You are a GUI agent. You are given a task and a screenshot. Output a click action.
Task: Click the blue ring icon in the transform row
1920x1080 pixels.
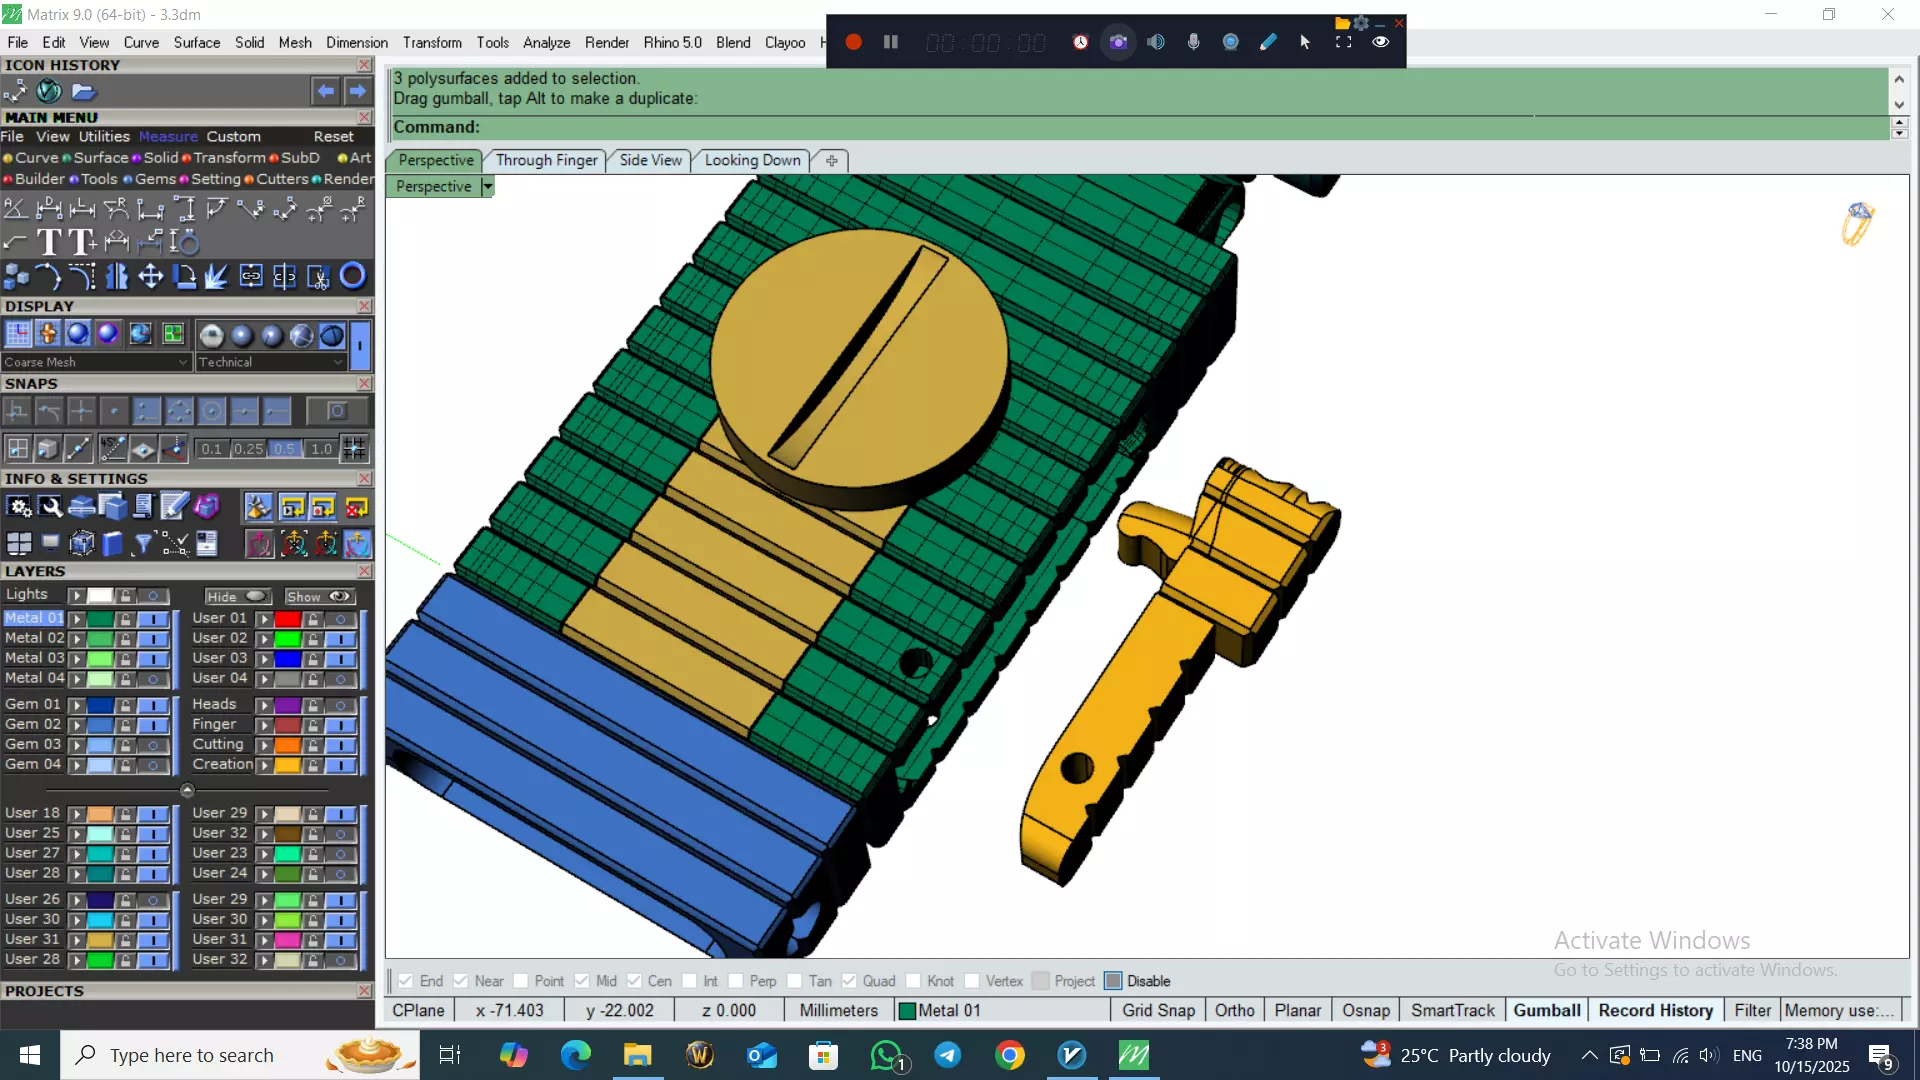point(353,276)
